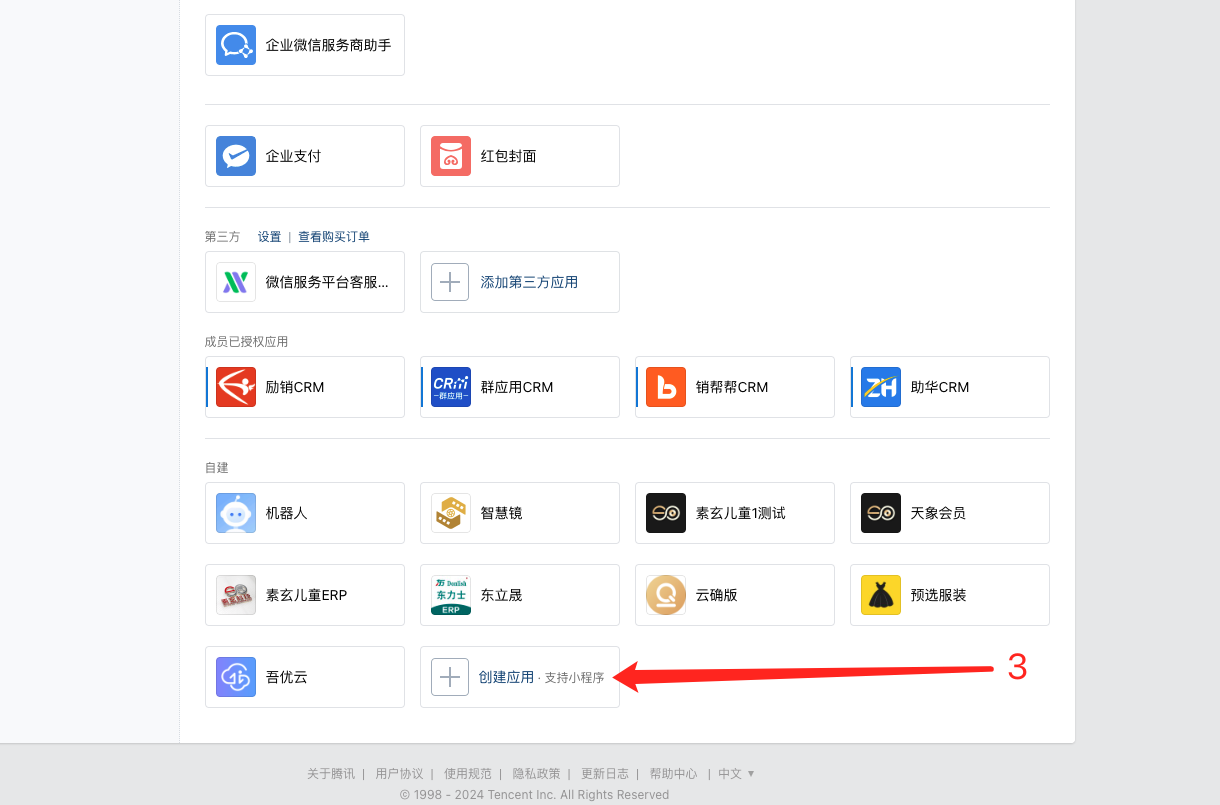This screenshot has height=805, width=1220.
Task: Open the 企业微信服务商助手 app icon
Action: click(x=236, y=45)
